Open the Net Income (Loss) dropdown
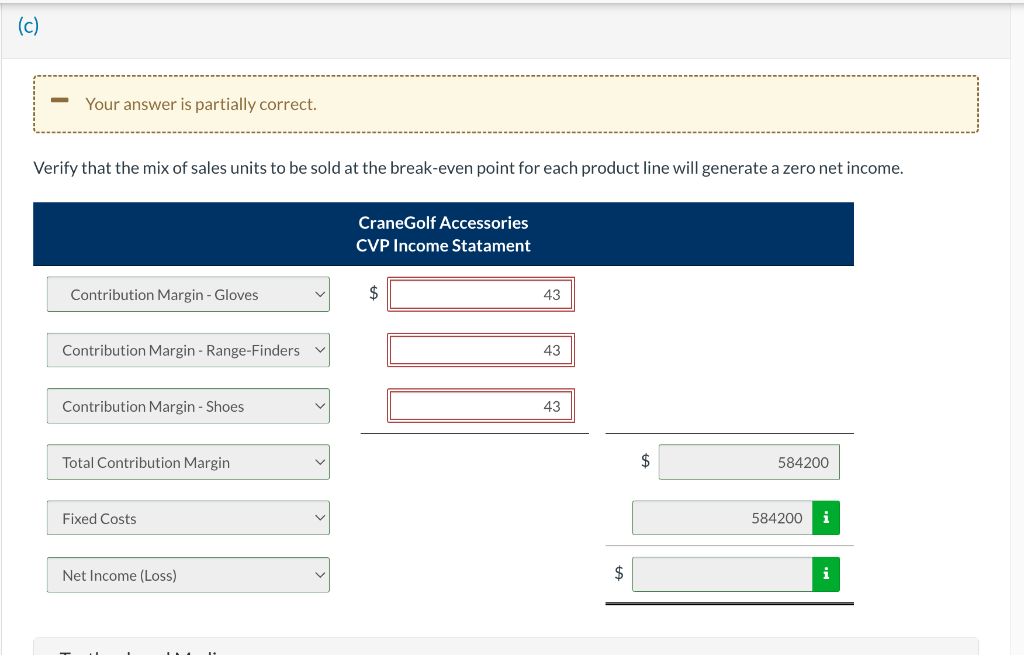Image resolution: width=1024 pixels, height=655 pixels. pos(188,575)
